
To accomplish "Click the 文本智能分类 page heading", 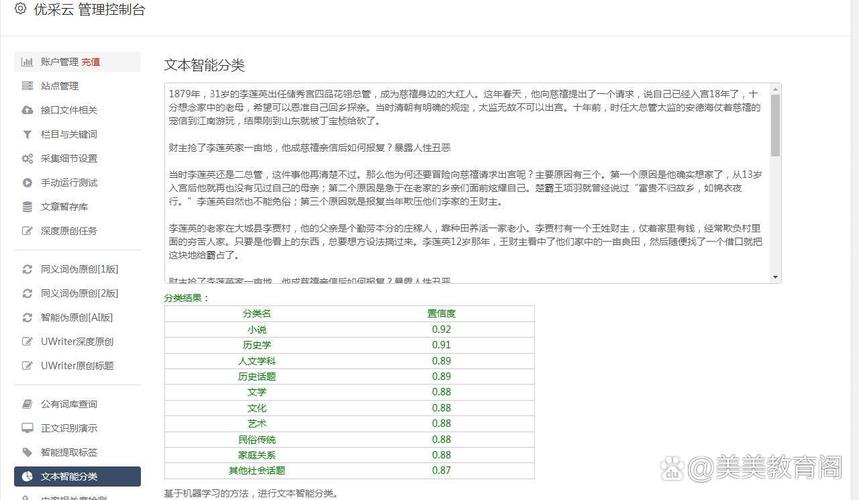I will 204,65.
